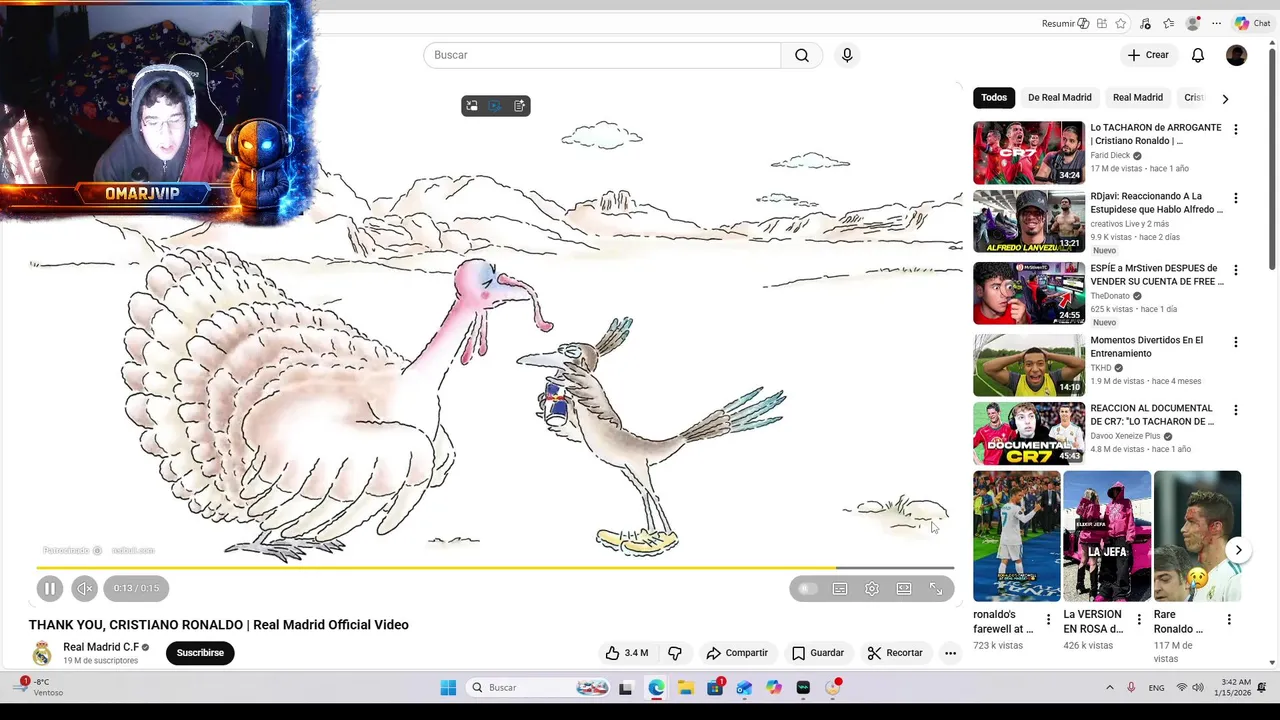
Task: Save video using Guardar button
Action: pyautogui.click(x=818, y=653)
